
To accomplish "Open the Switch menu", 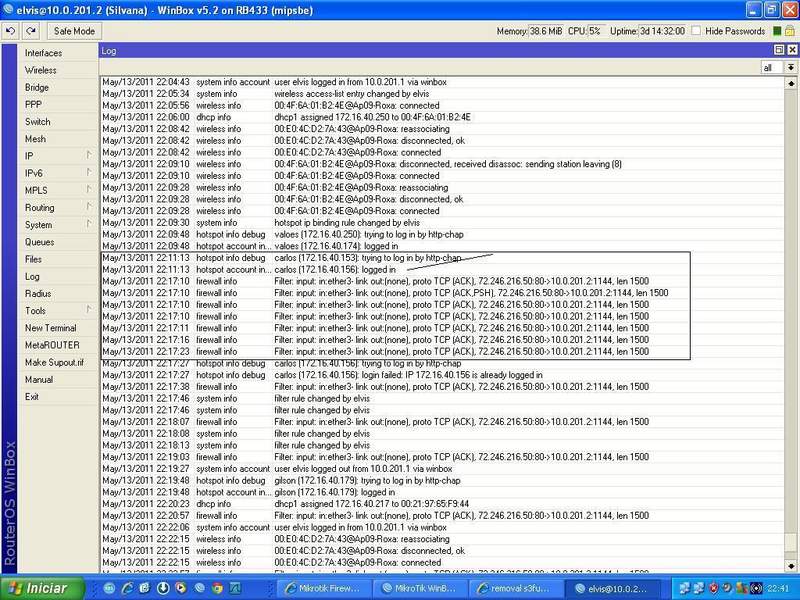I will 57,122.
